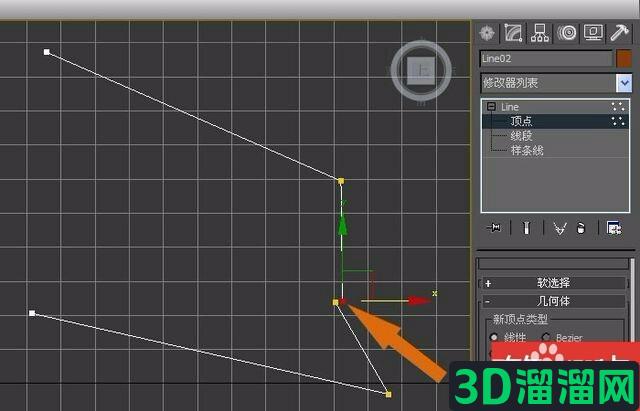Select the Bezier vertex type radio

546,337
